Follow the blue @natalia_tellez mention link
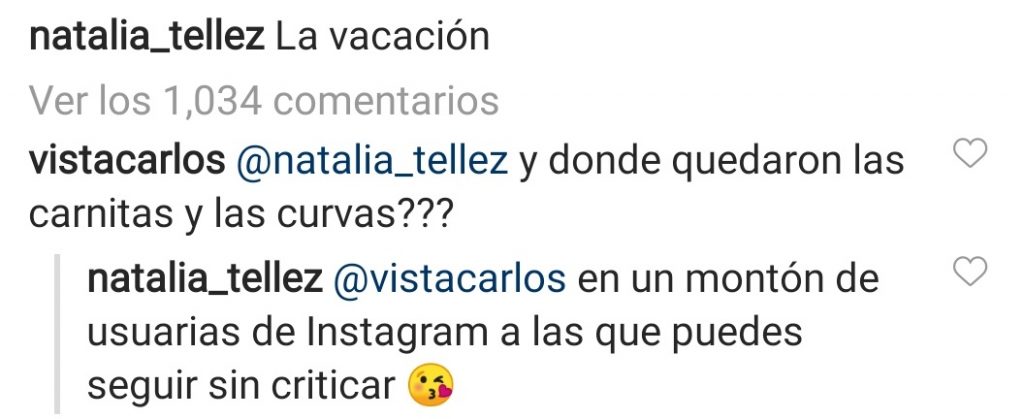The height and width of the screenshot is (419, 1024). [x=372, y=161]
